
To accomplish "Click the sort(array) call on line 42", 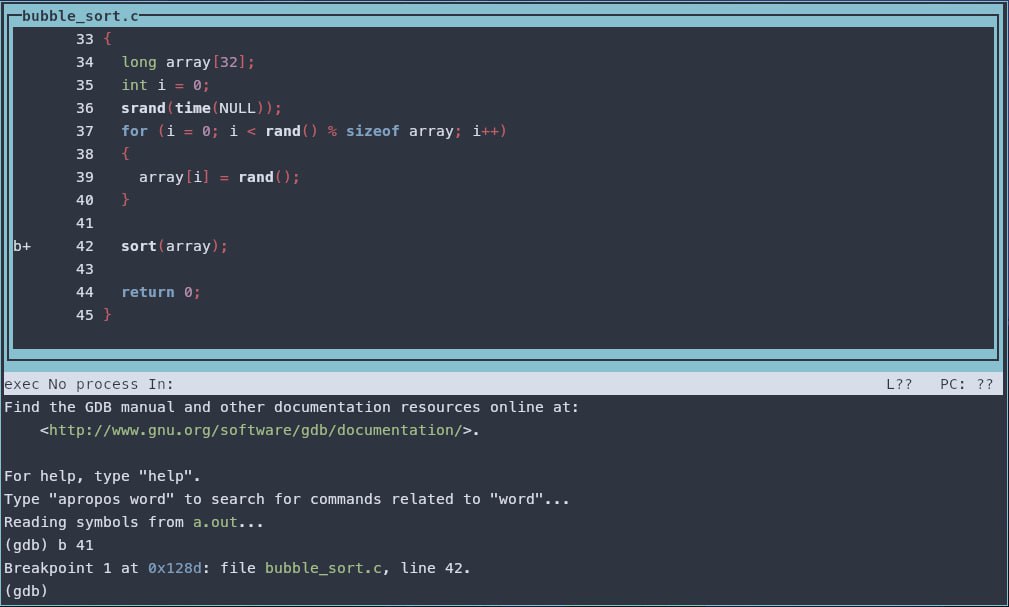I will 174,246.
